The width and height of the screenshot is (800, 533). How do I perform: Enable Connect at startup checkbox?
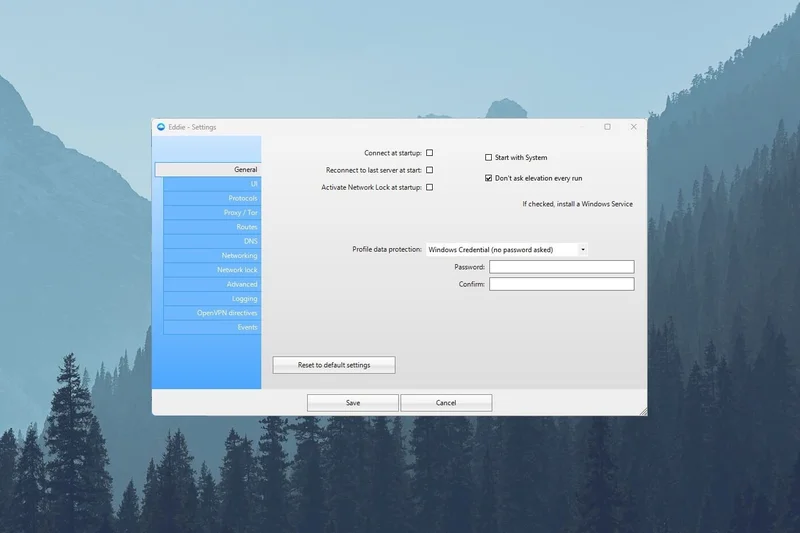click(430, 153)
